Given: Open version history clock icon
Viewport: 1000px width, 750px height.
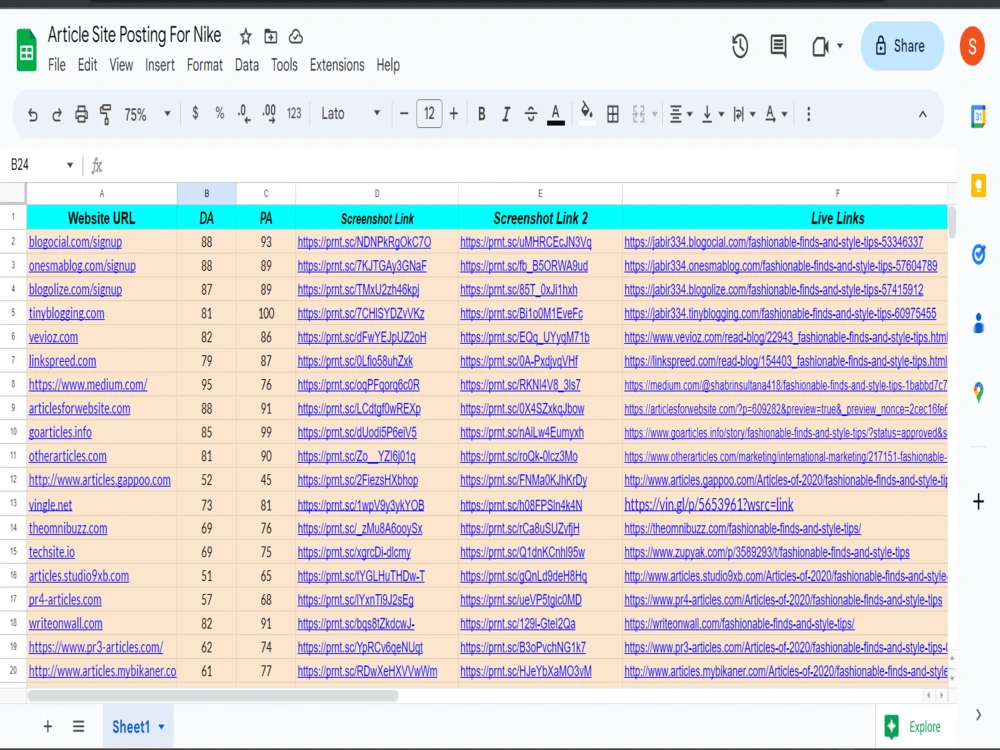Looking at the screenshot, I should click(740, 46).
